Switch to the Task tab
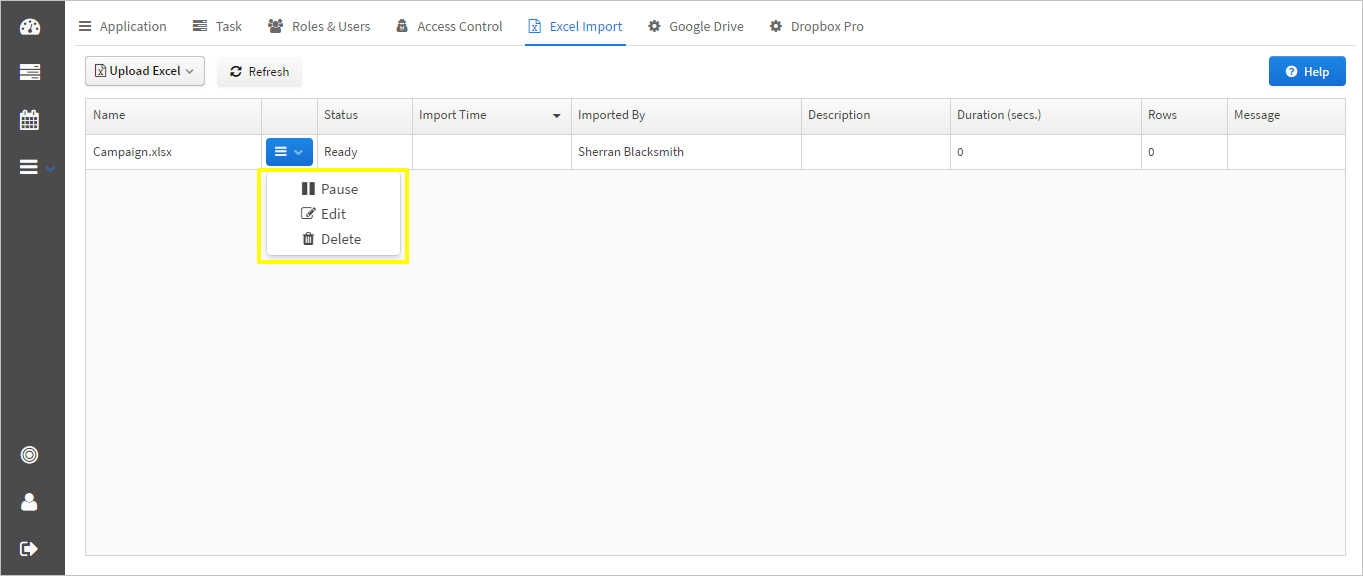Viewport: 1363px width, 576px height. tap(217, 26)
